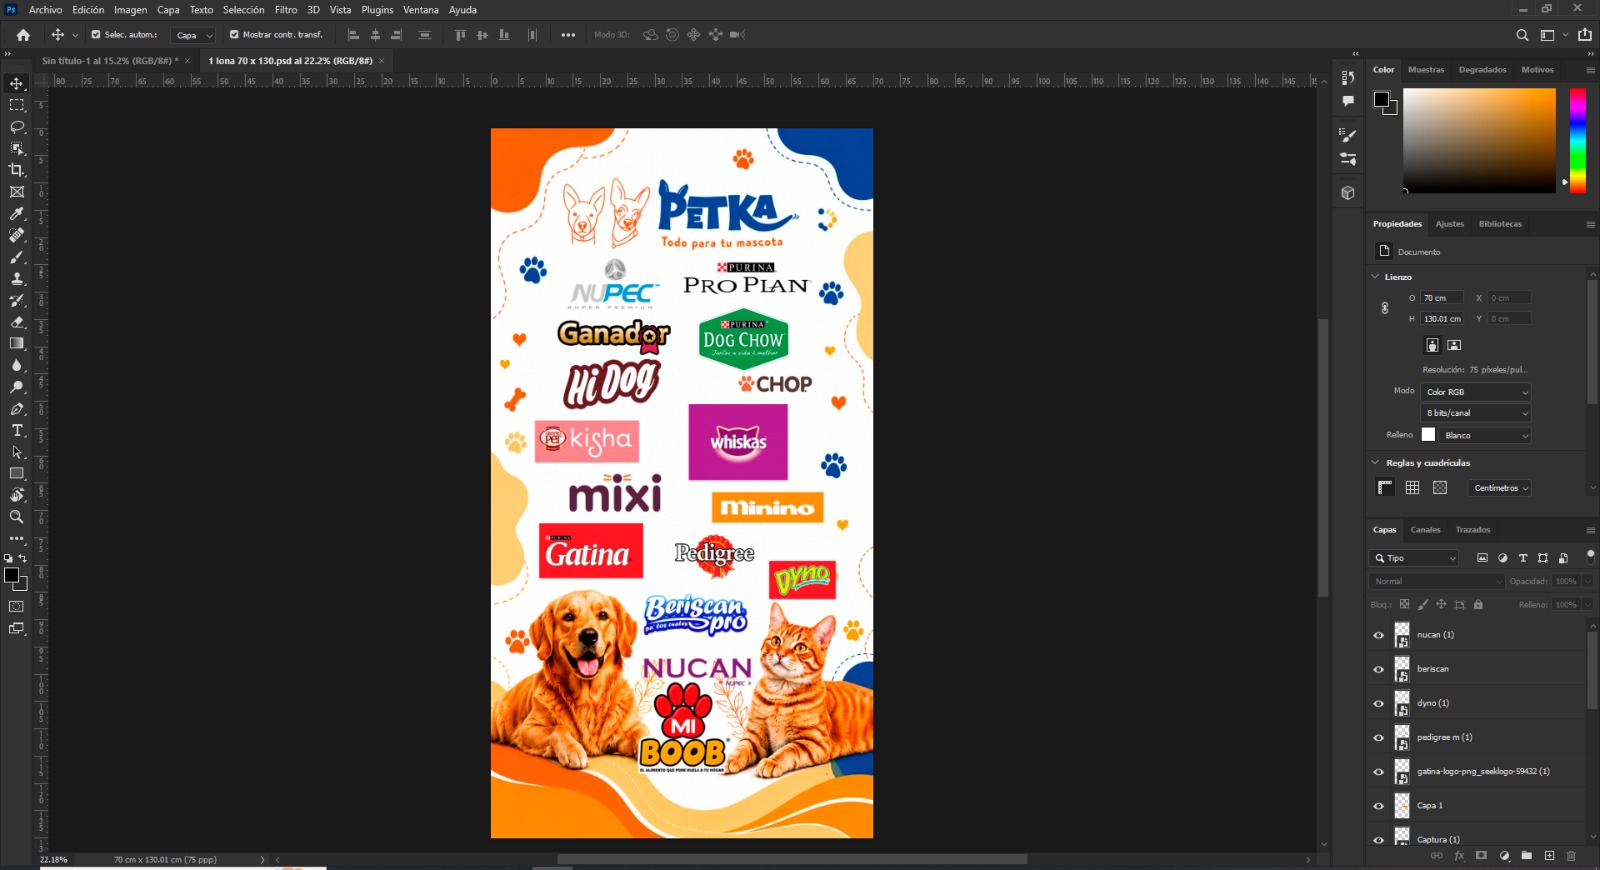Open the 8 bits/canal dropdown
This screenshot has height=870, width=1600.
coord(1477,413)
